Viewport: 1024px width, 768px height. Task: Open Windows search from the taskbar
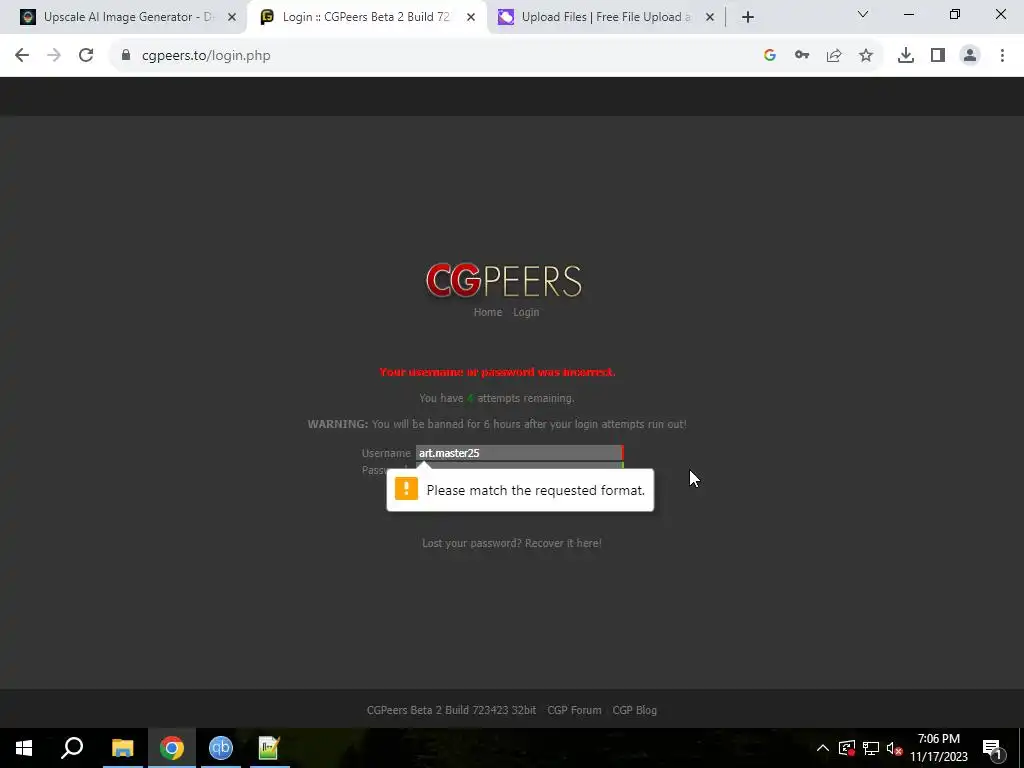pyautogui.click(x=72, y=748)
